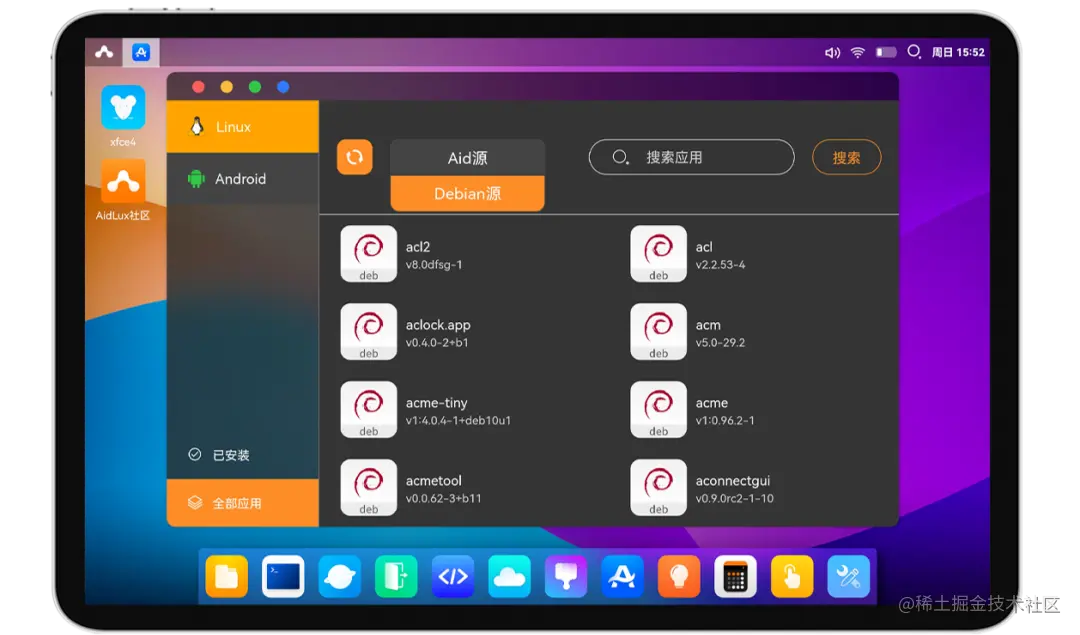Click the acmetool package name

433,480
